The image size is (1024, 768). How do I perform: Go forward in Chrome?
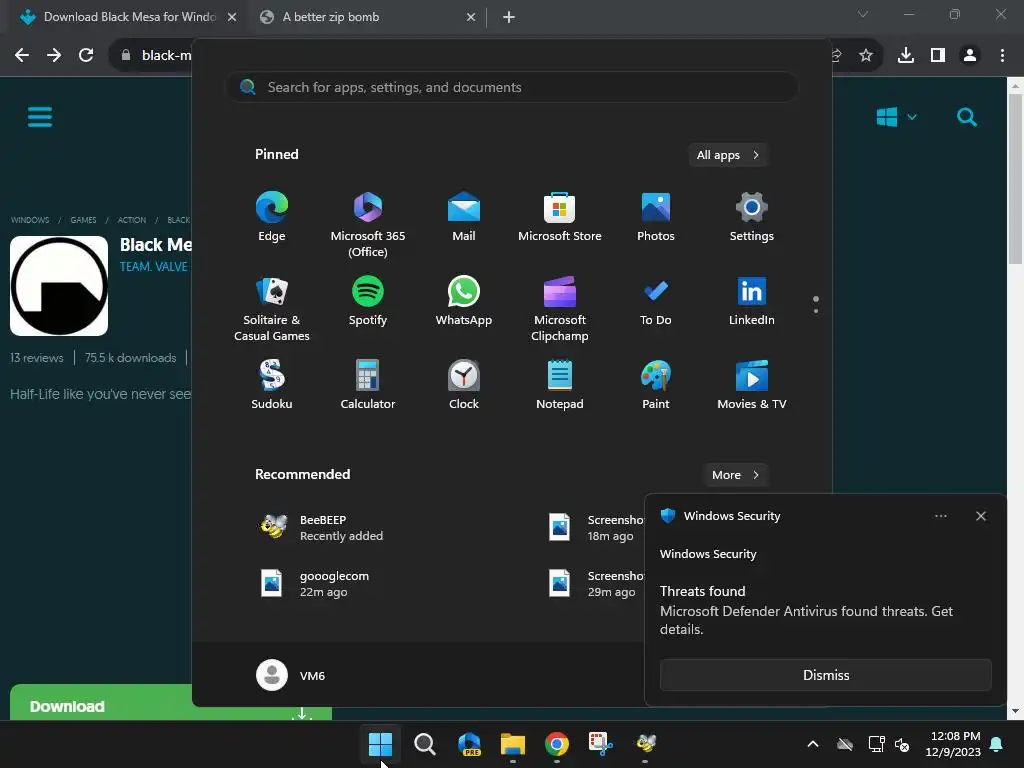click(54, 56)
